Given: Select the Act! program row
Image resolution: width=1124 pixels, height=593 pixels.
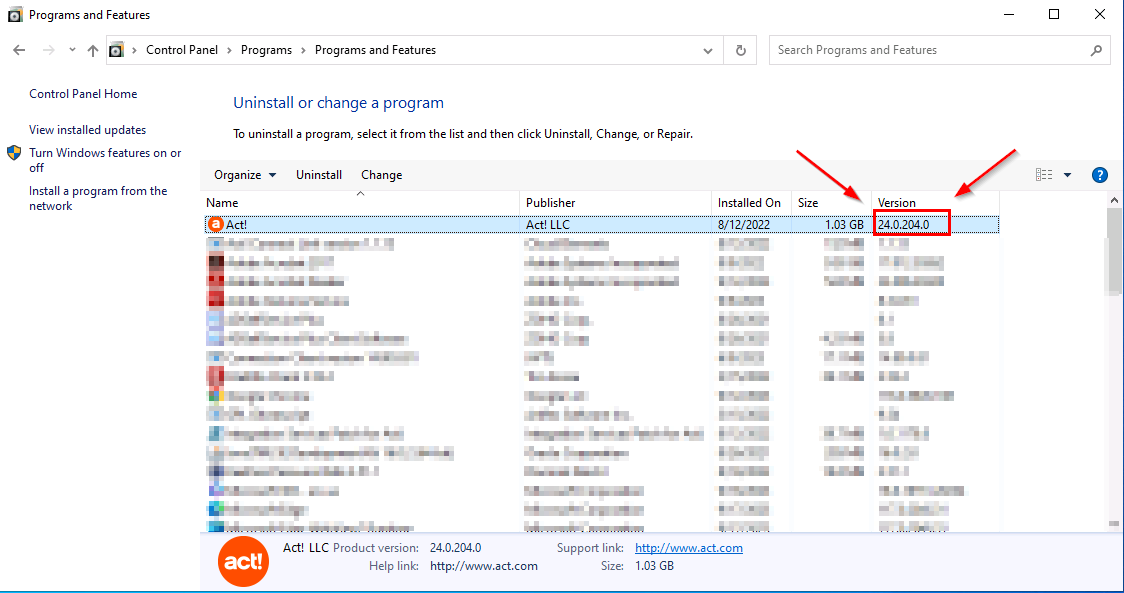Looking at the screenshot, I should (602, 224).
